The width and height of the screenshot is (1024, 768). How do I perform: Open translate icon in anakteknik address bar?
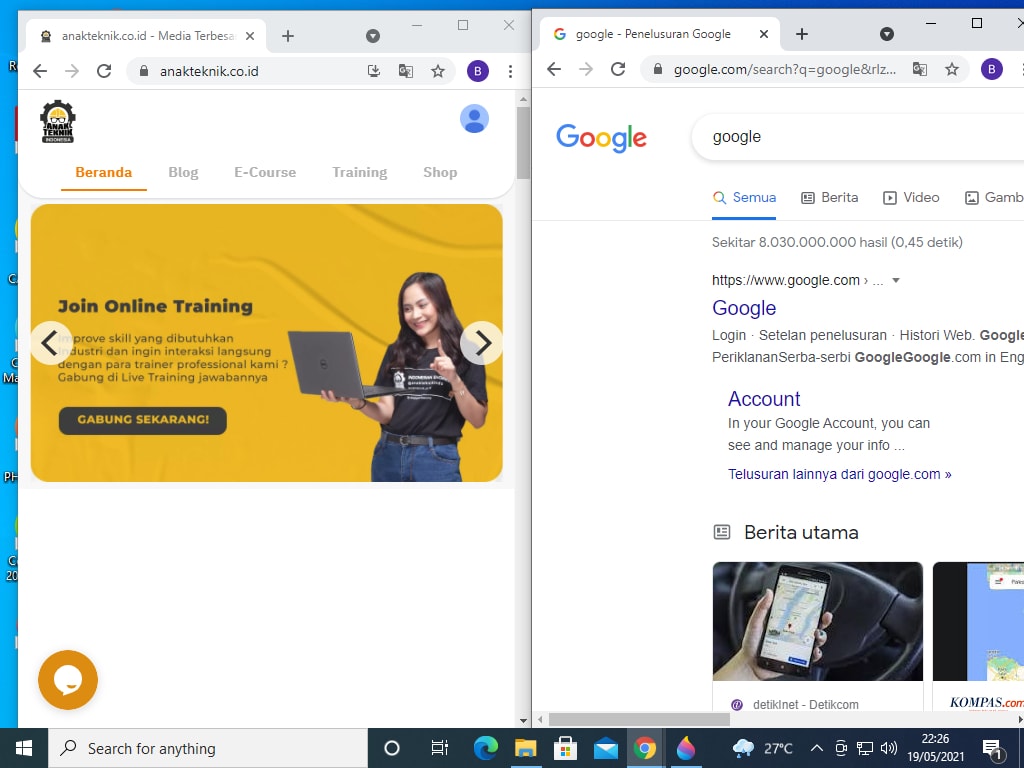(x=406, y=71)
